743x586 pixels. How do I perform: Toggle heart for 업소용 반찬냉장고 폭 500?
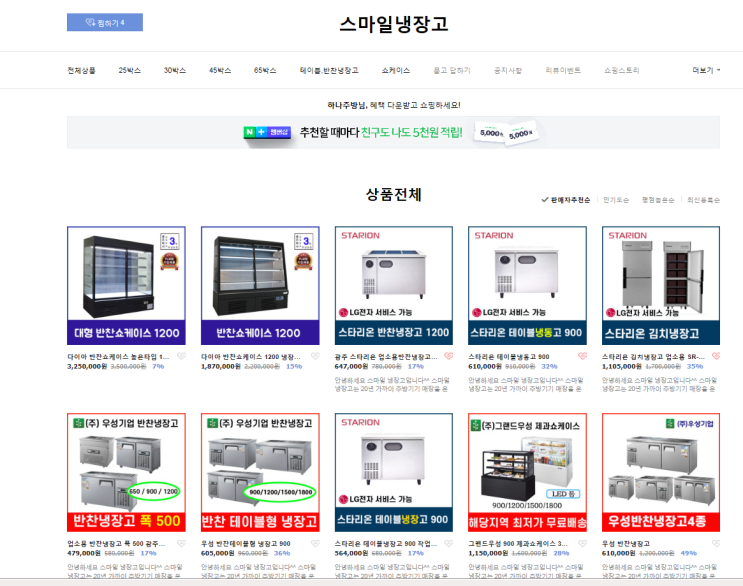[181, 543]
